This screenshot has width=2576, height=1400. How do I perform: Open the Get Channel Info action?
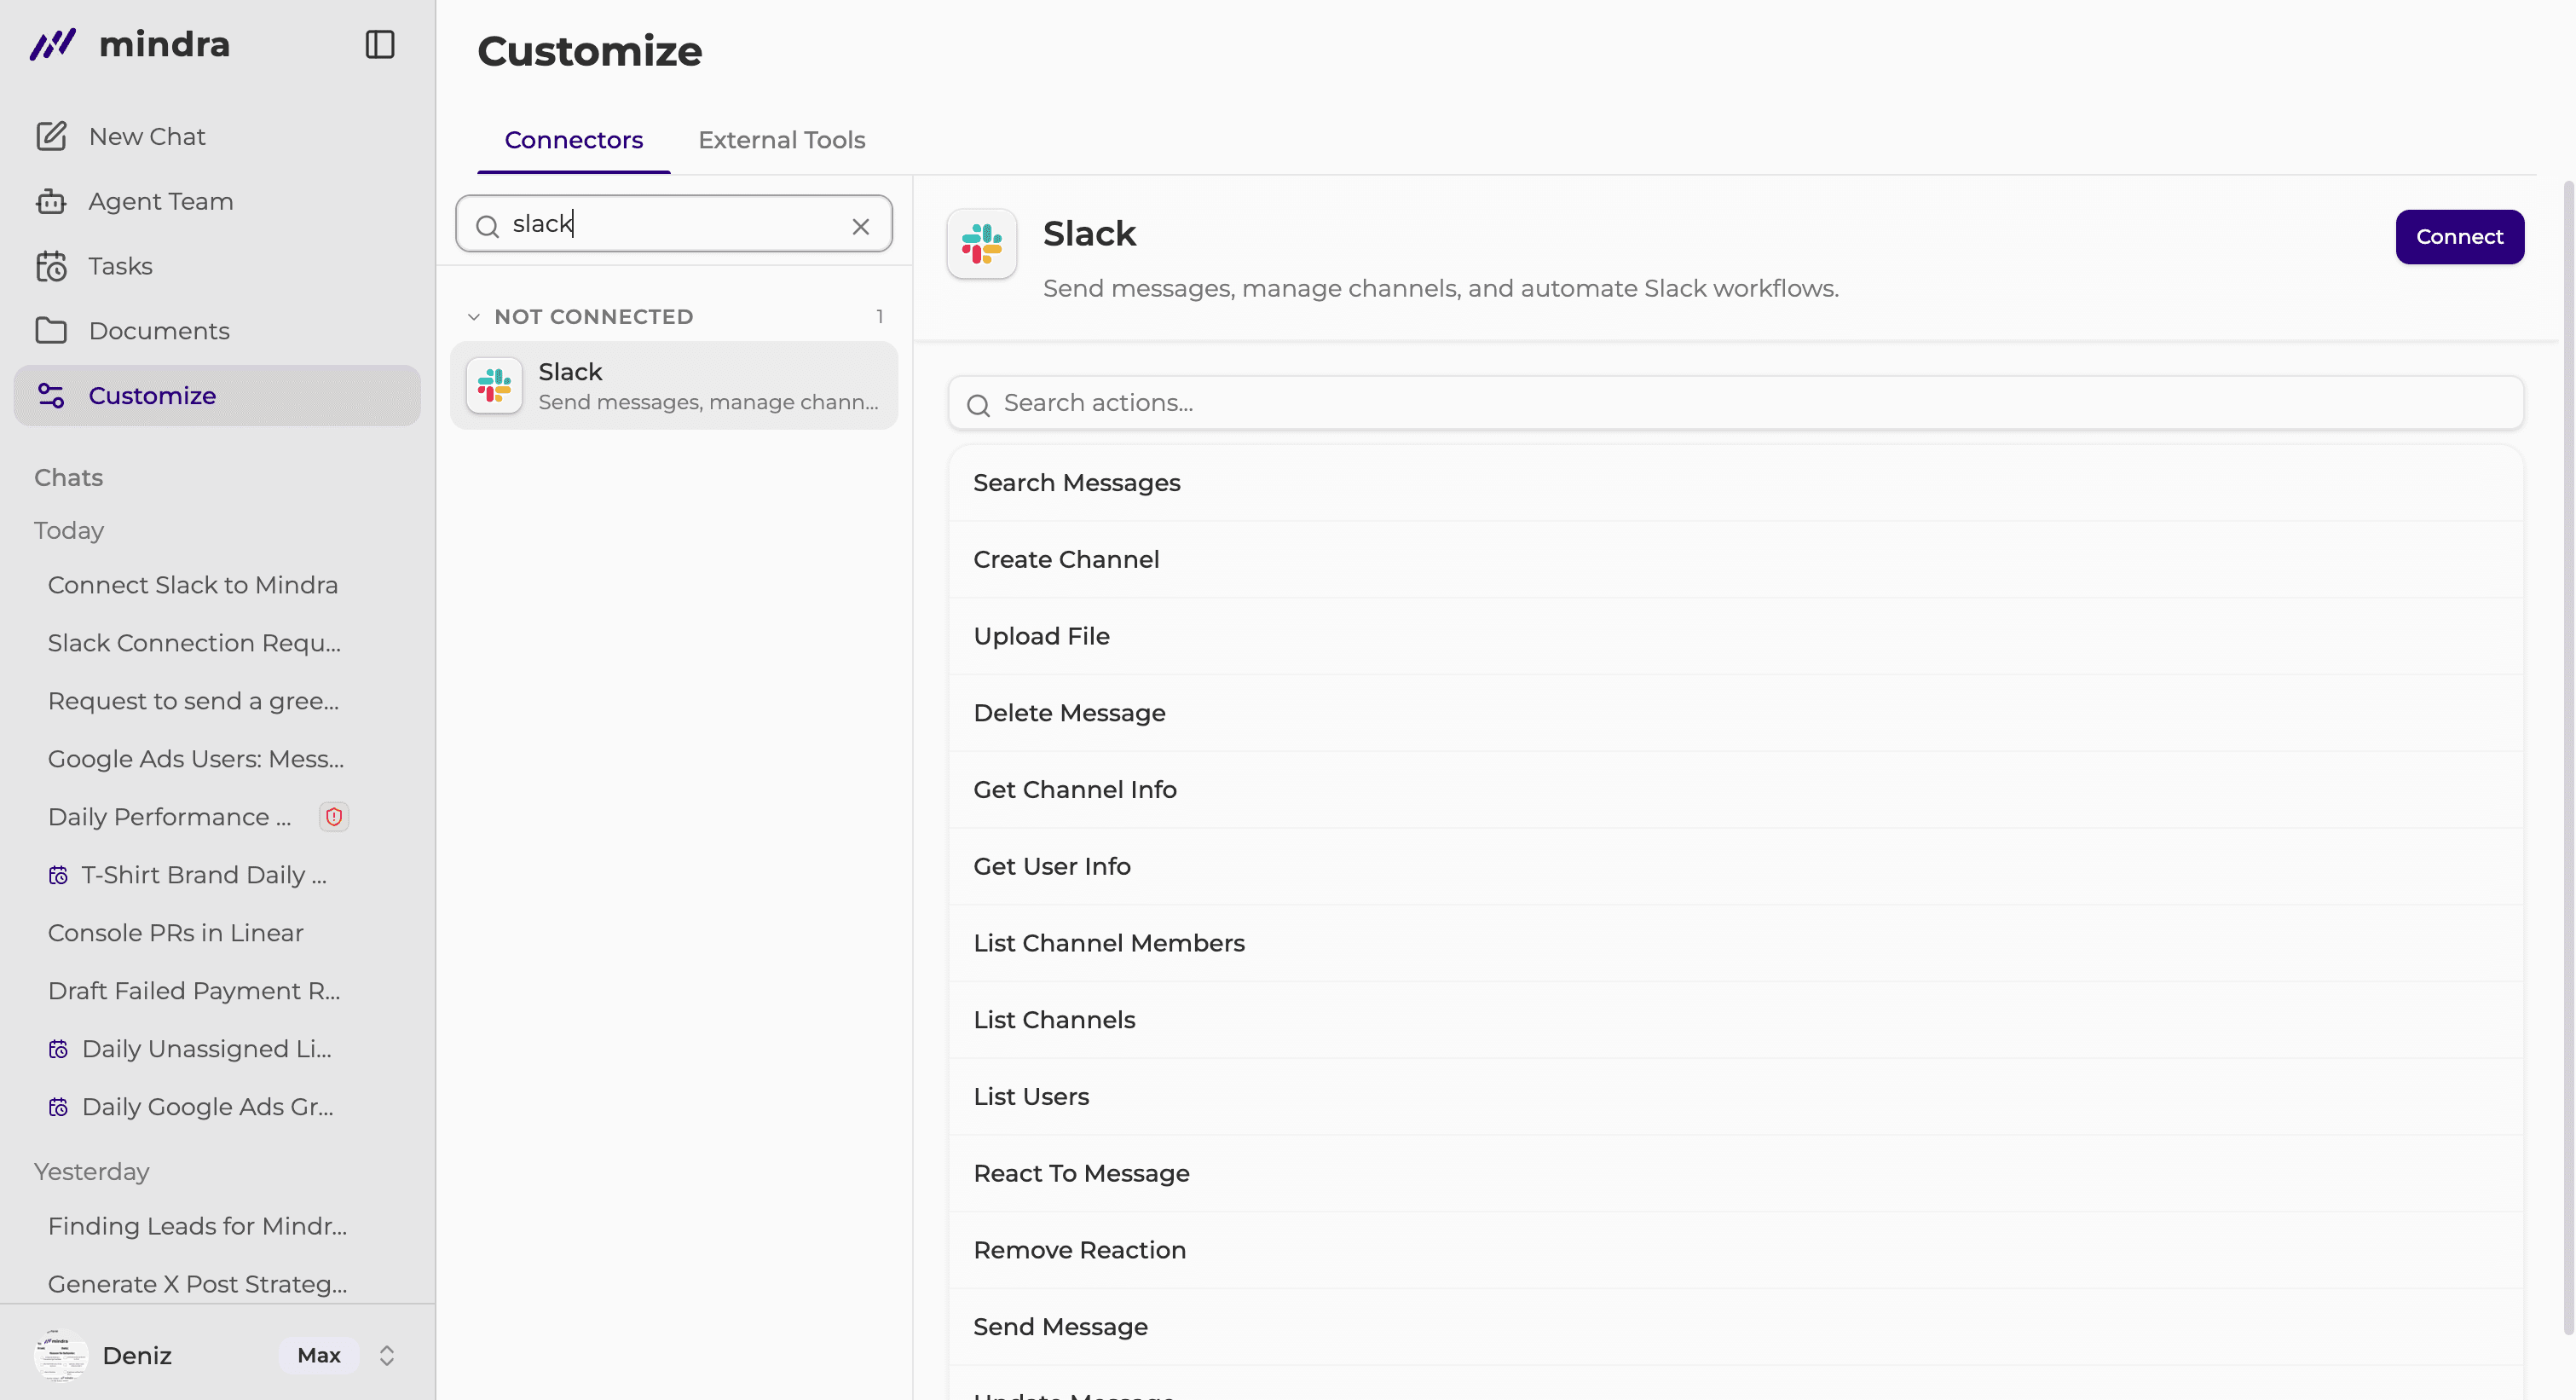(x=1736, y=790)
